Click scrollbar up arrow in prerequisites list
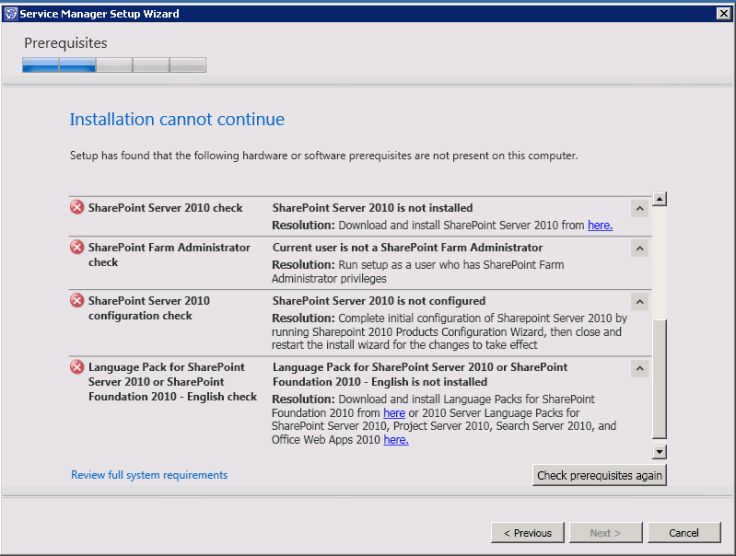Viewport: 736px width, 556px height. tap(659, 199)
